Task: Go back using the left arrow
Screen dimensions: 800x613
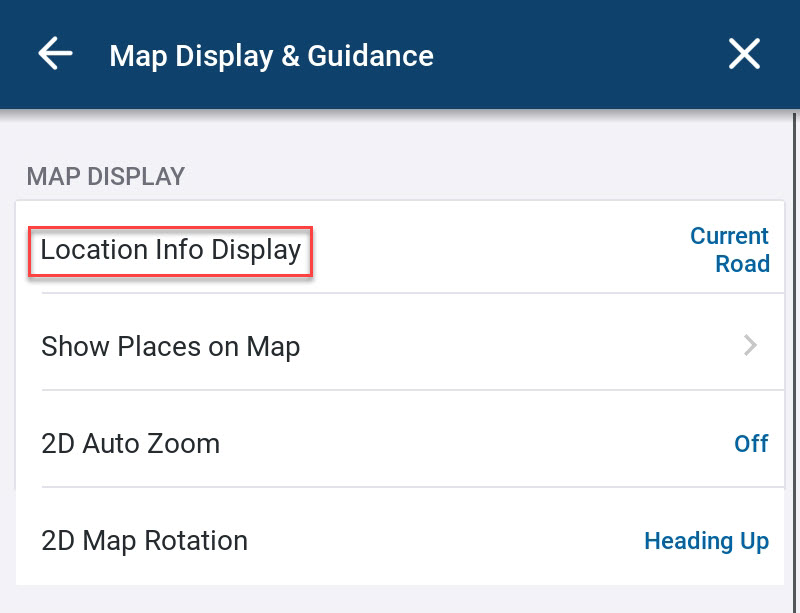Action: (x=55, y=54)
